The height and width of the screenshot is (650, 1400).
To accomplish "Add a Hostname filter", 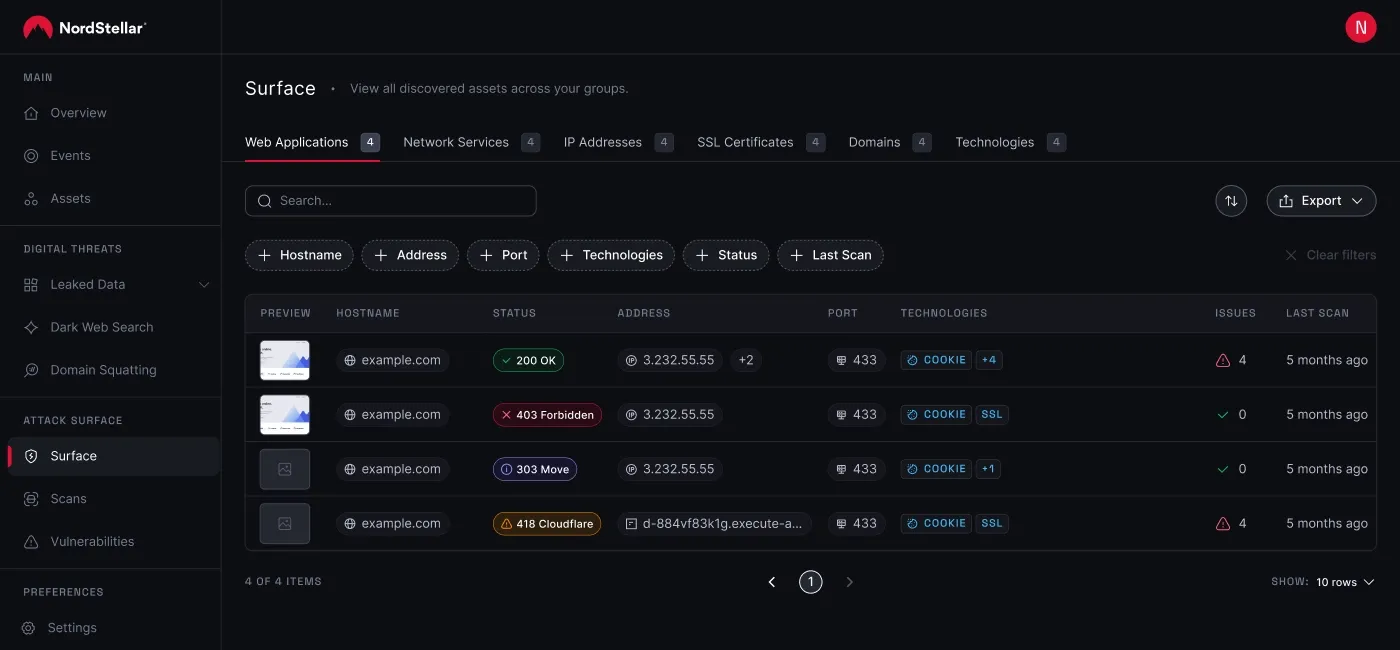I will click(298, 255).
